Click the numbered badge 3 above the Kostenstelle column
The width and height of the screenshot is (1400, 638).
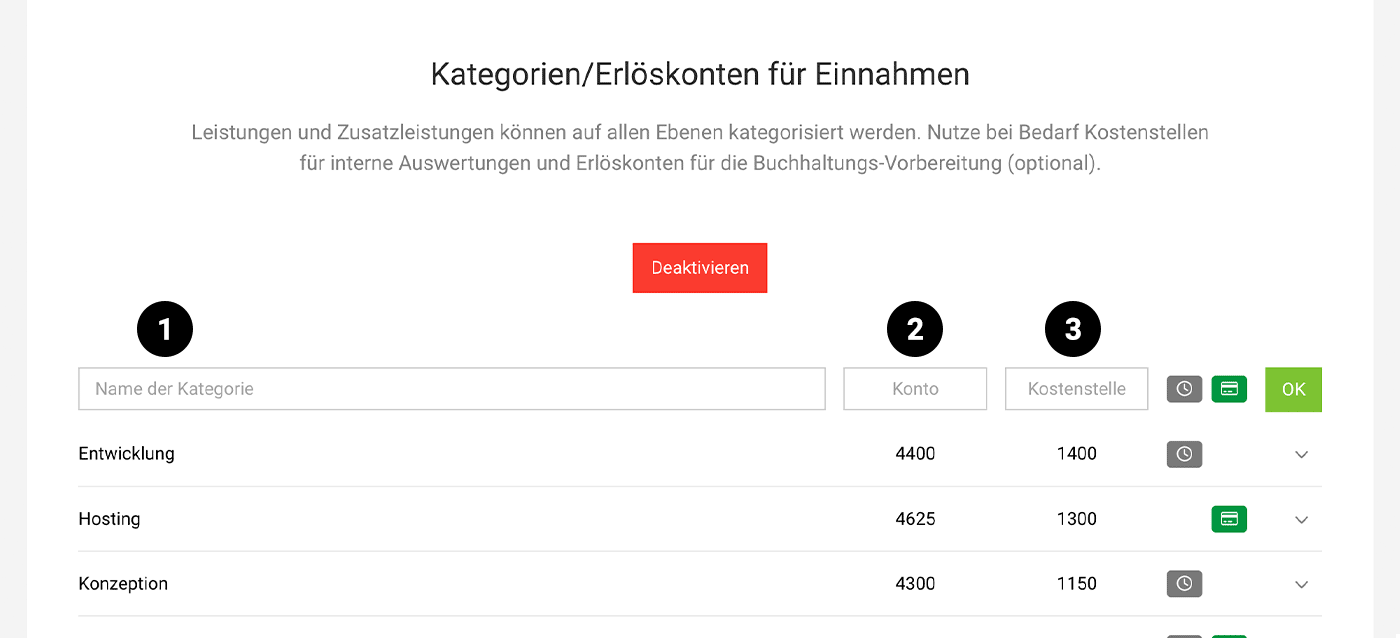pos(1073,329)
